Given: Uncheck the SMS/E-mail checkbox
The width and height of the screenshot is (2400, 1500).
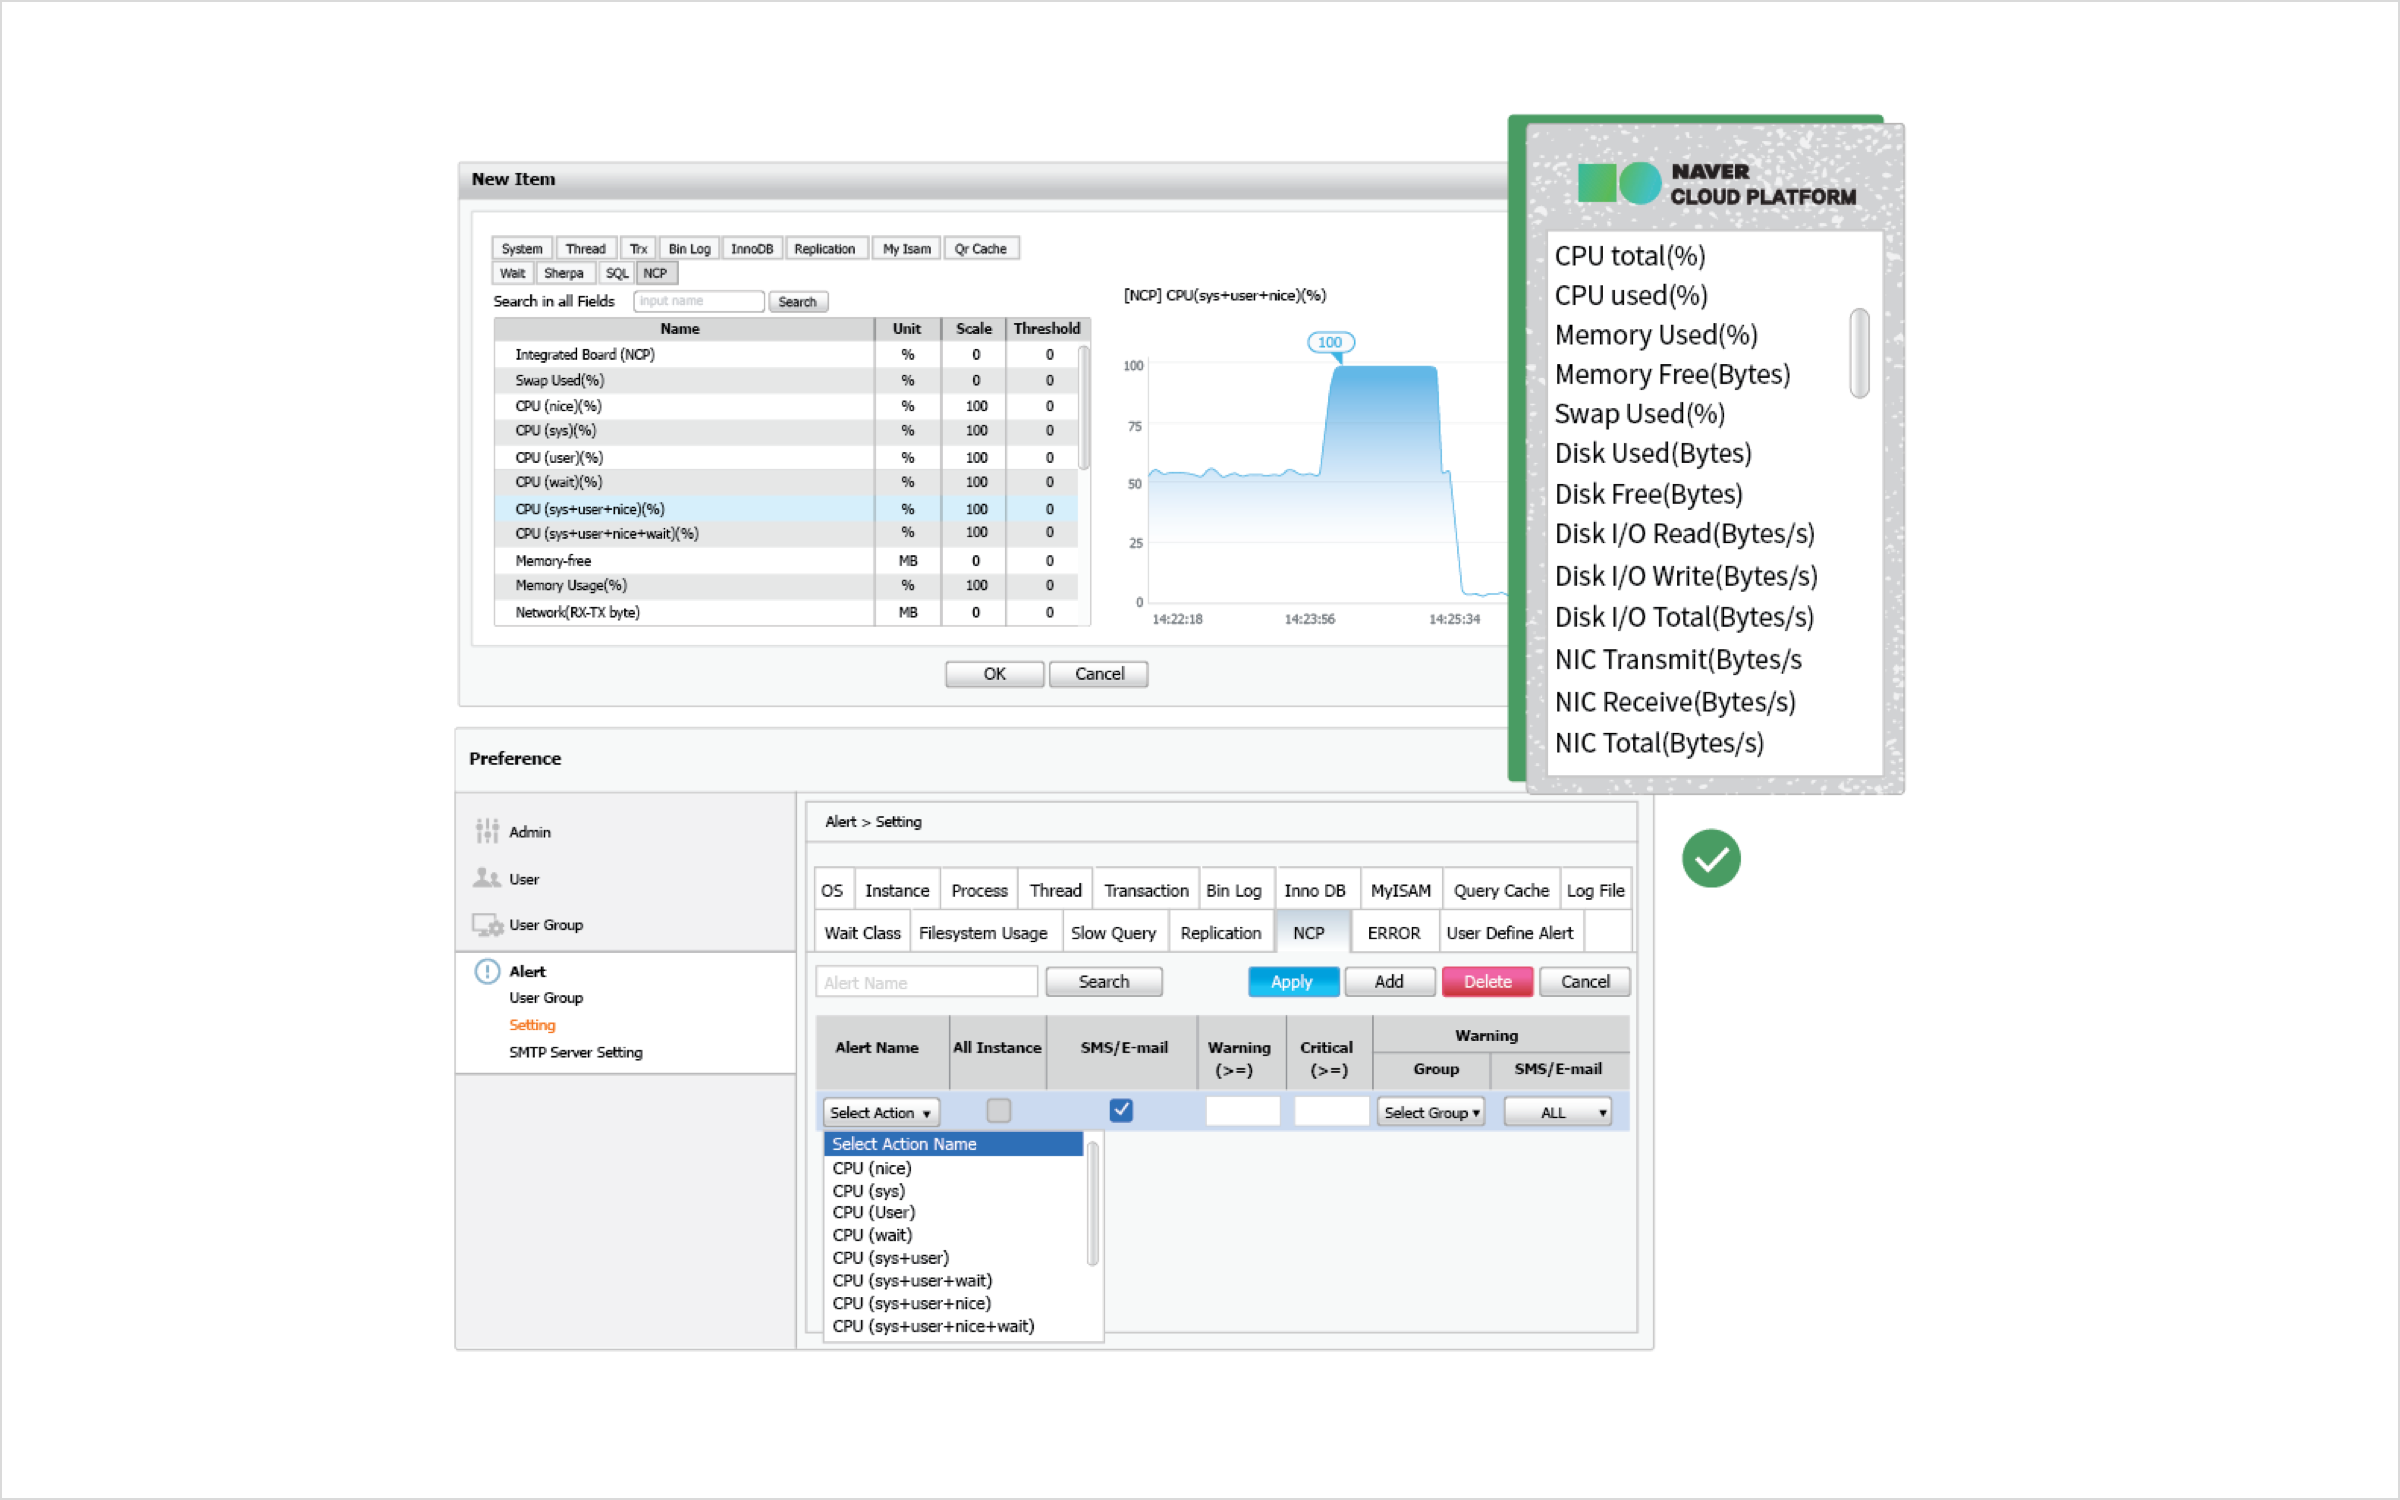Looking at the screenshot, I should coord(1121,1110).
